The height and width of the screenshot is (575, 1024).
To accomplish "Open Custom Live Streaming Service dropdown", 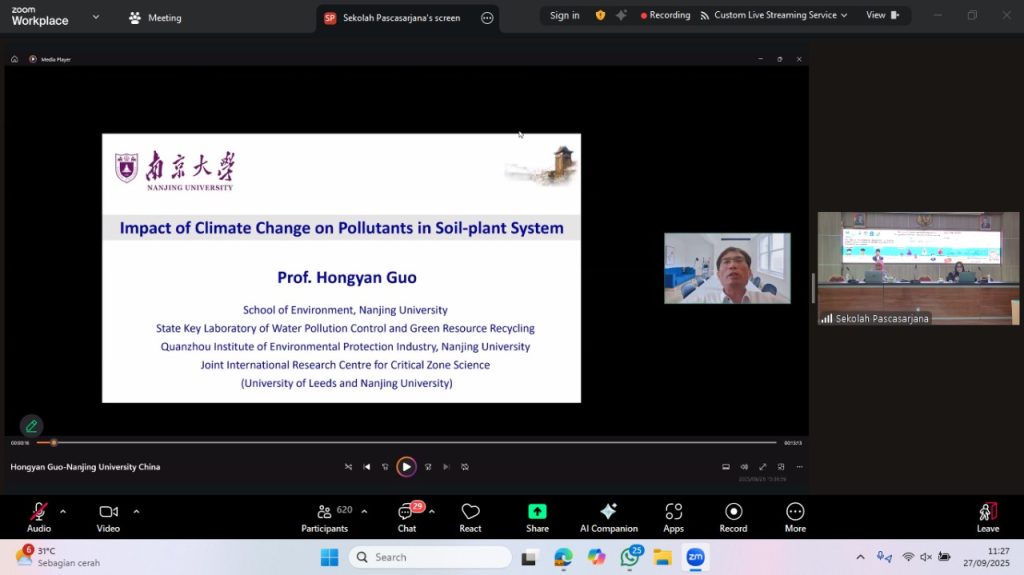I will tap(774, 15).
